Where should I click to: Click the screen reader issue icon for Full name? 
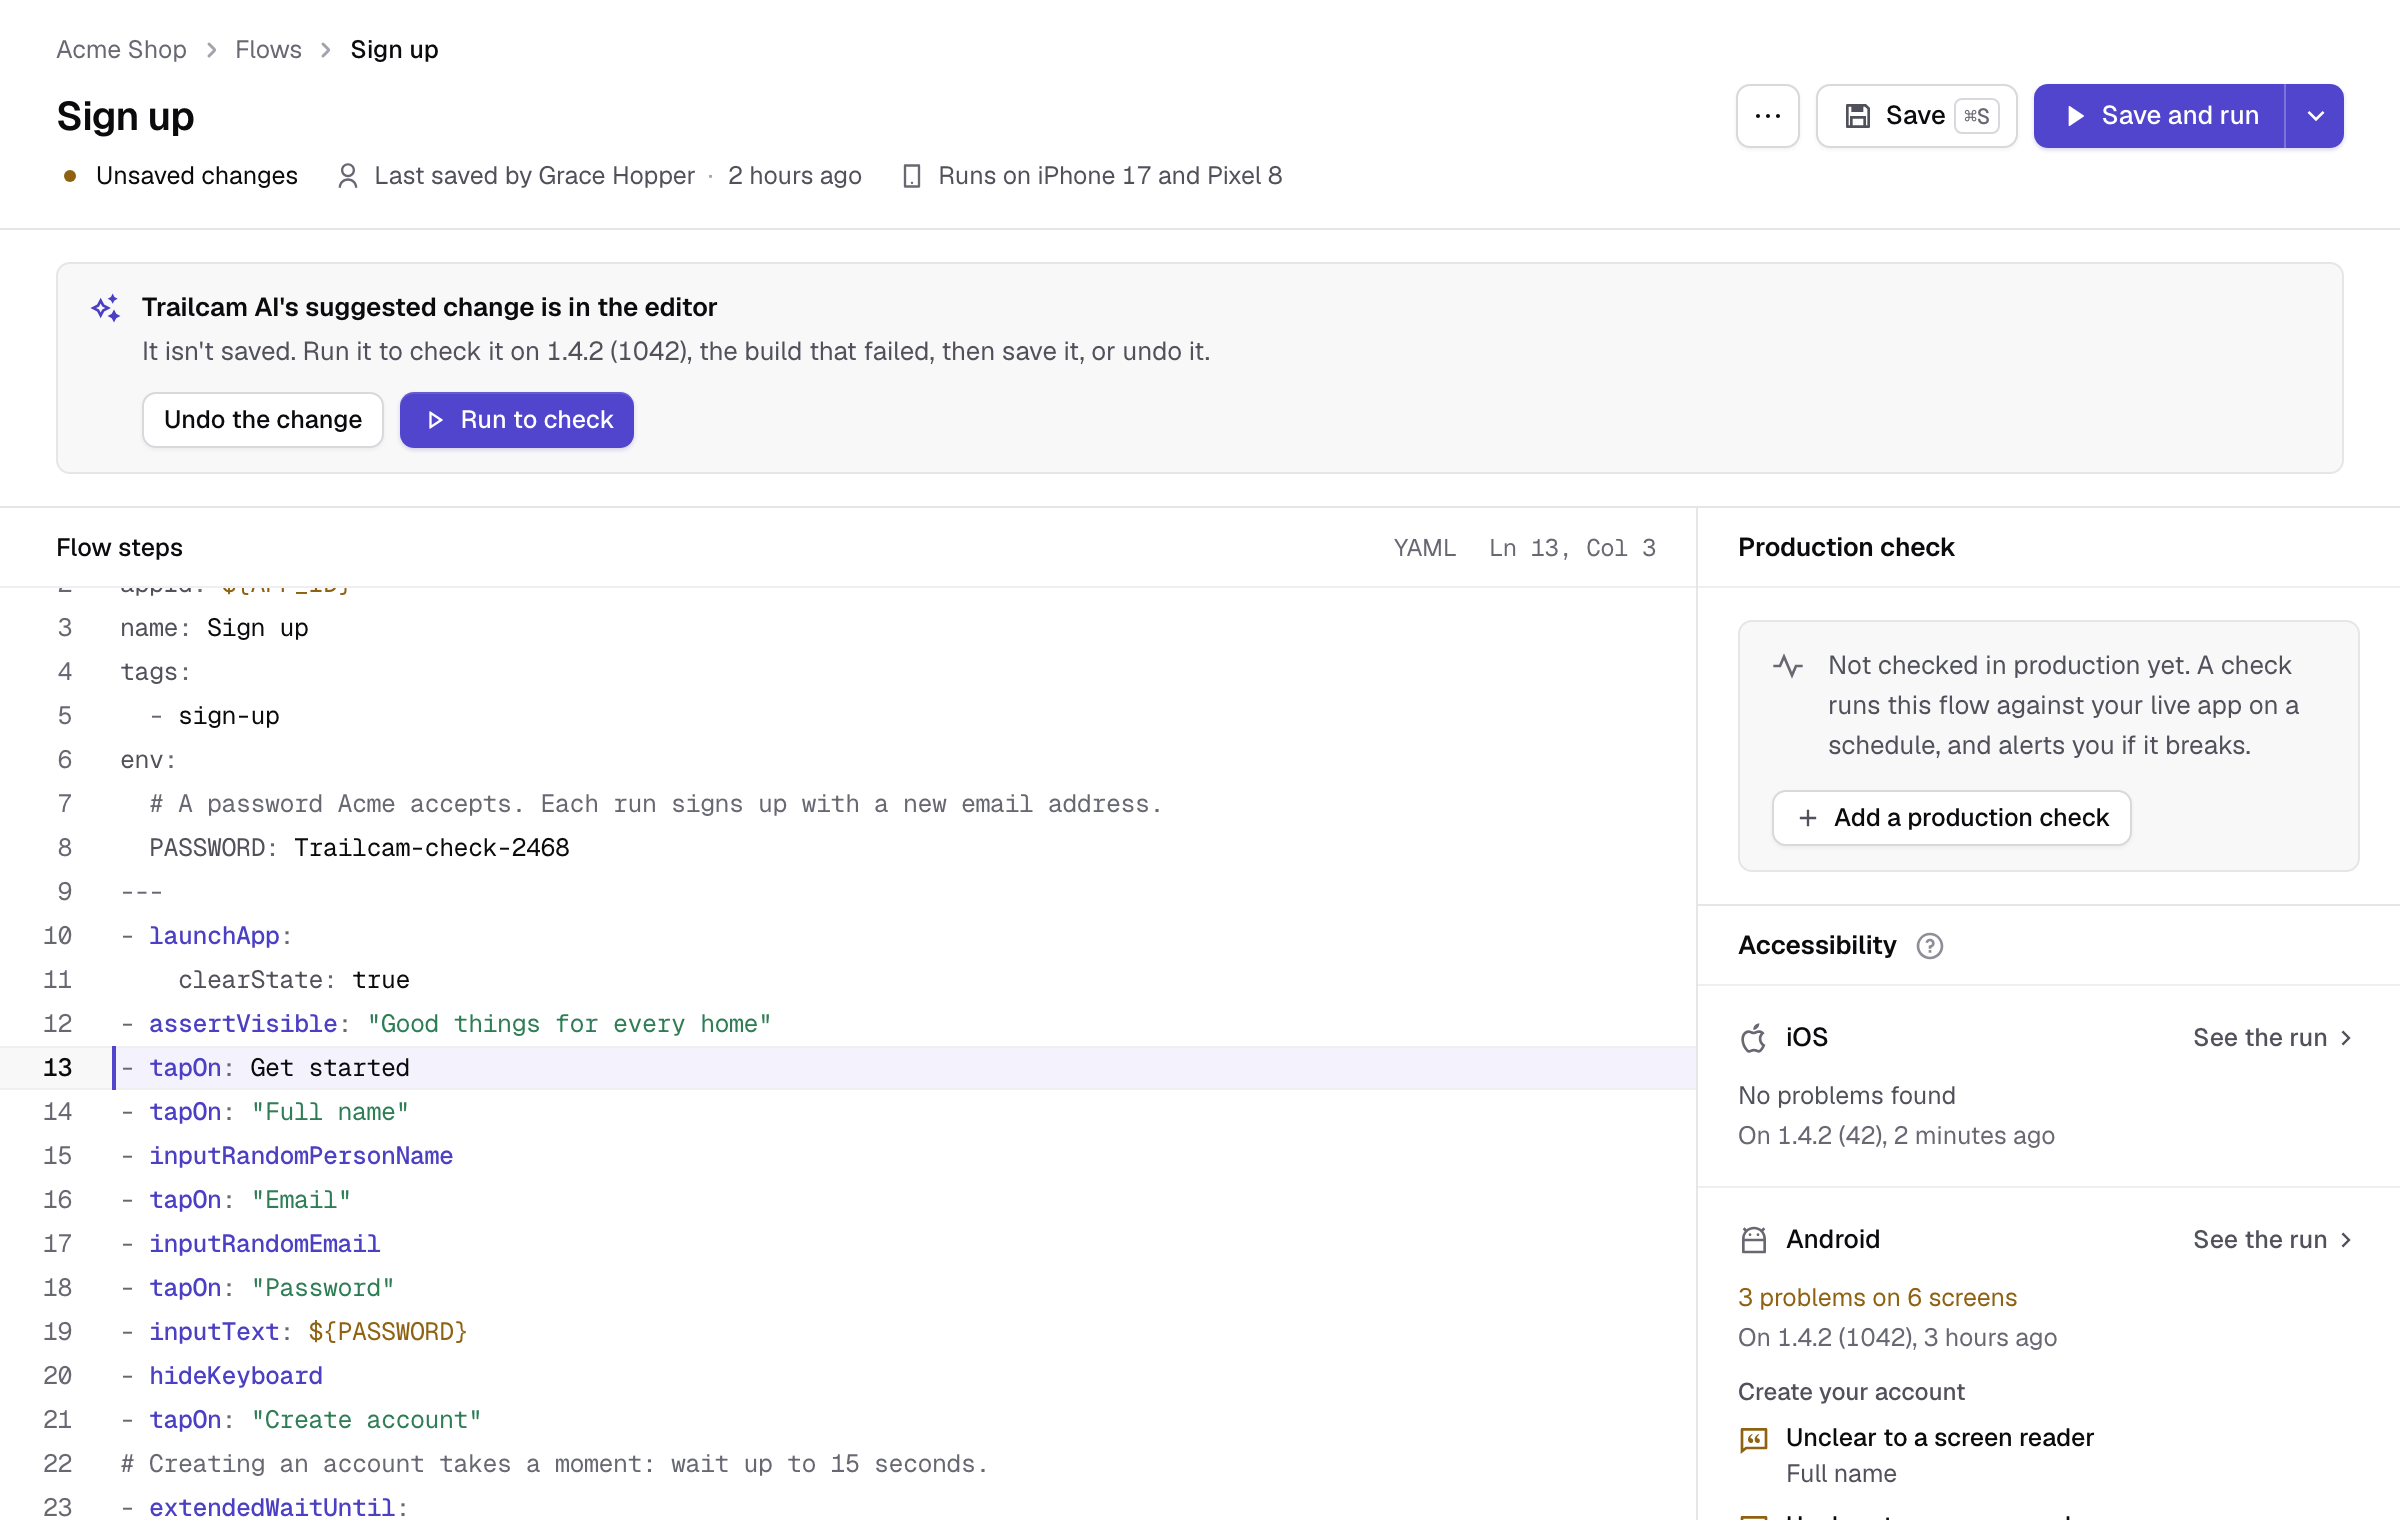pos(1753,1440)
